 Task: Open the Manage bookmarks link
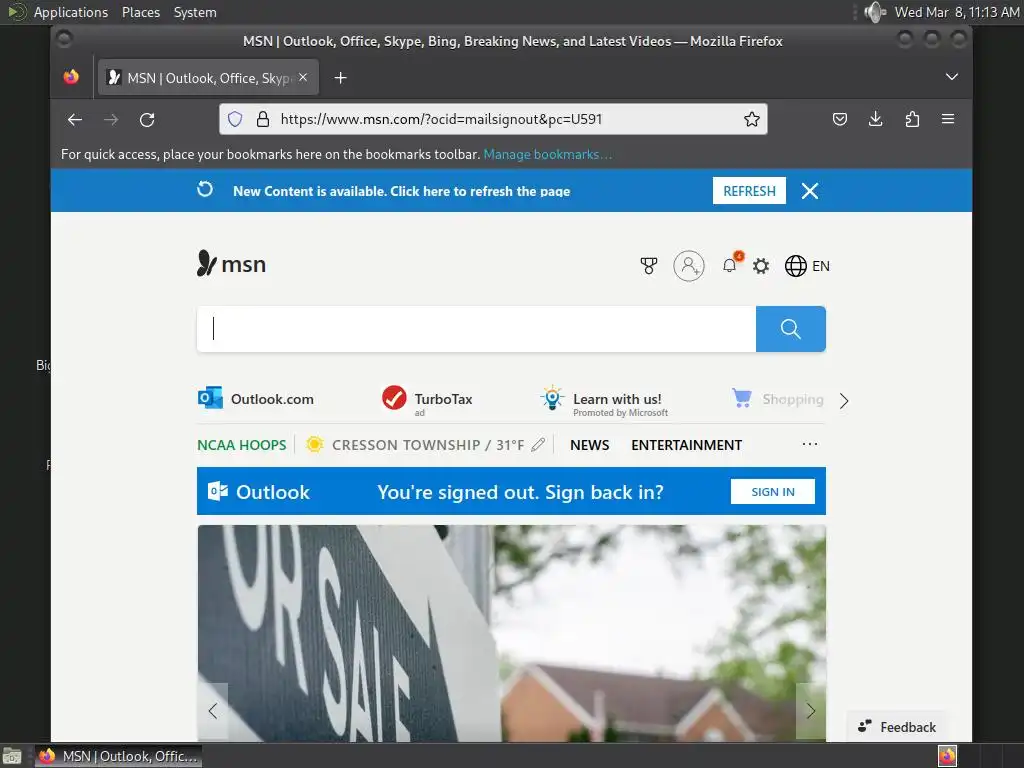[x=547, y=154]
